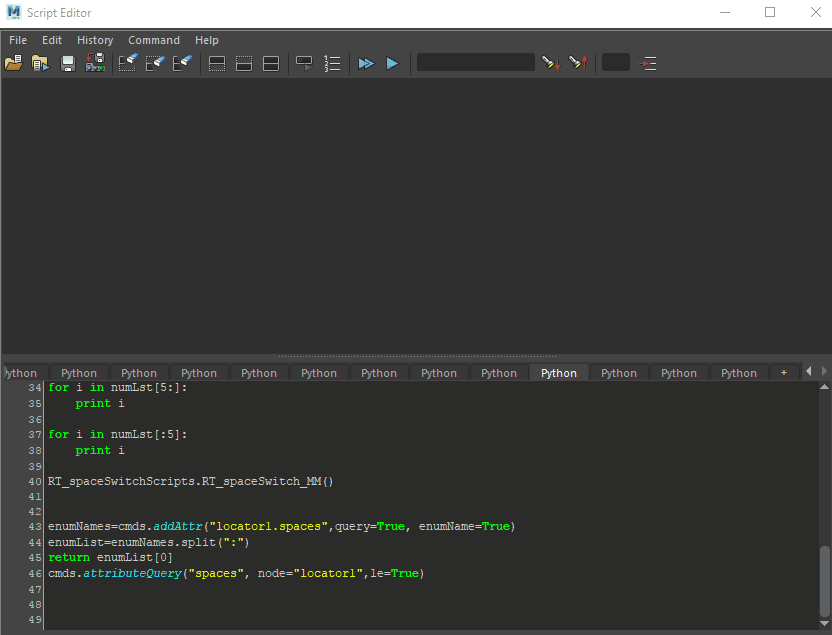Image resolution: width=832 pixels, height=635 pixels.
Task: Click the Go to Line icon
Action: point(647,64)
